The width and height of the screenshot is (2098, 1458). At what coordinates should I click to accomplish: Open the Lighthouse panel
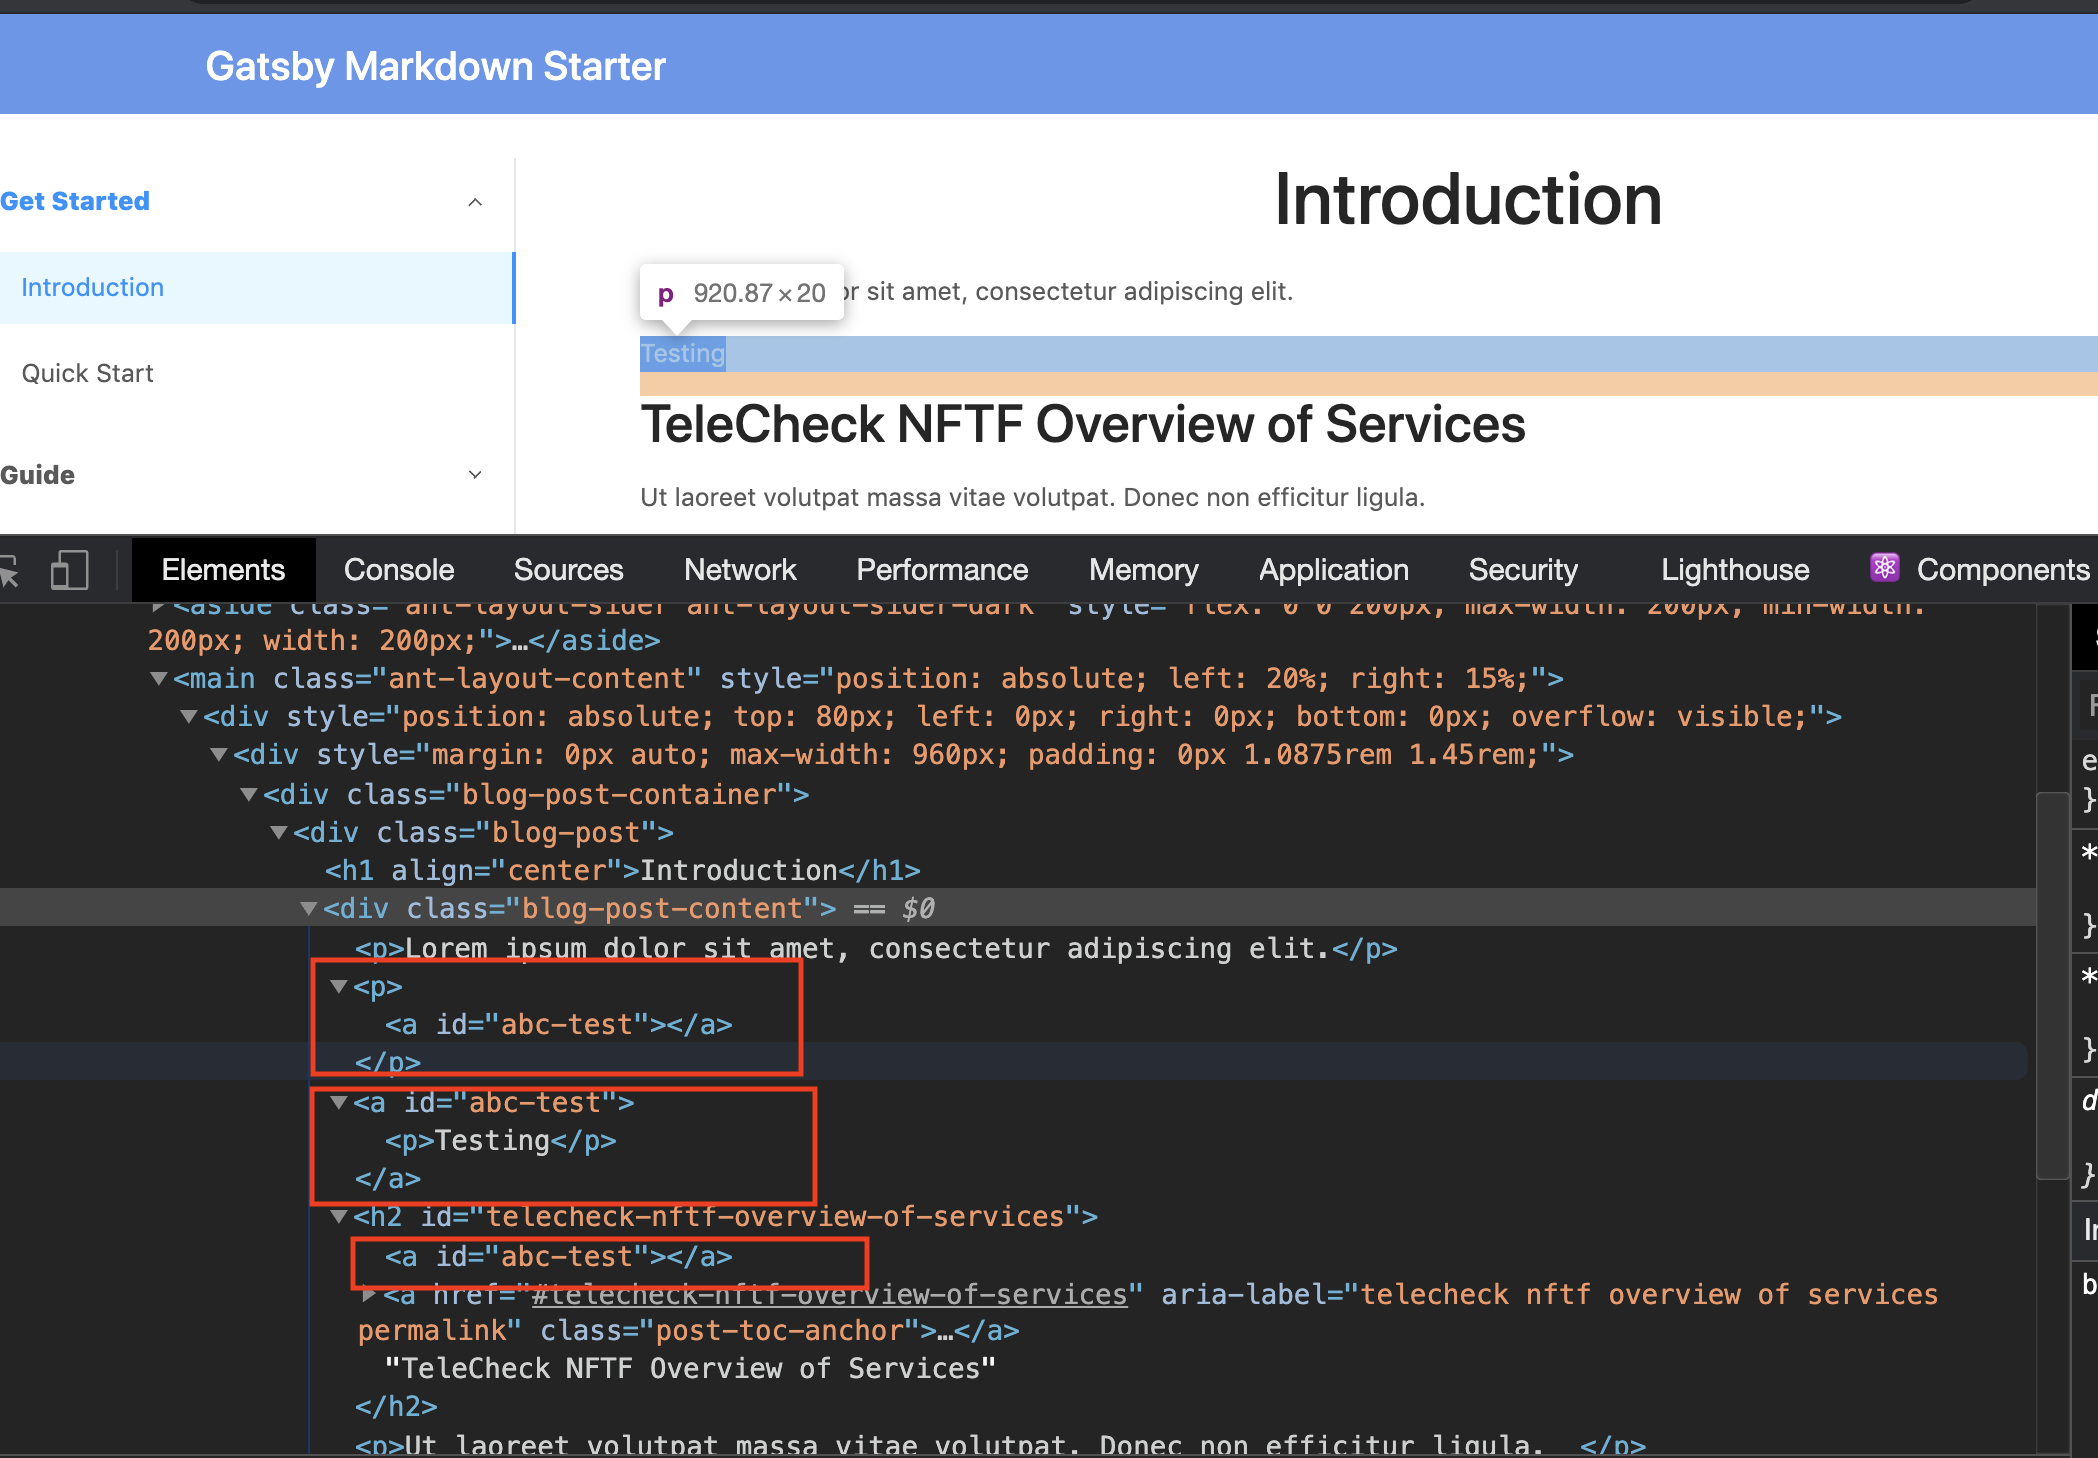click(1734, 570)
